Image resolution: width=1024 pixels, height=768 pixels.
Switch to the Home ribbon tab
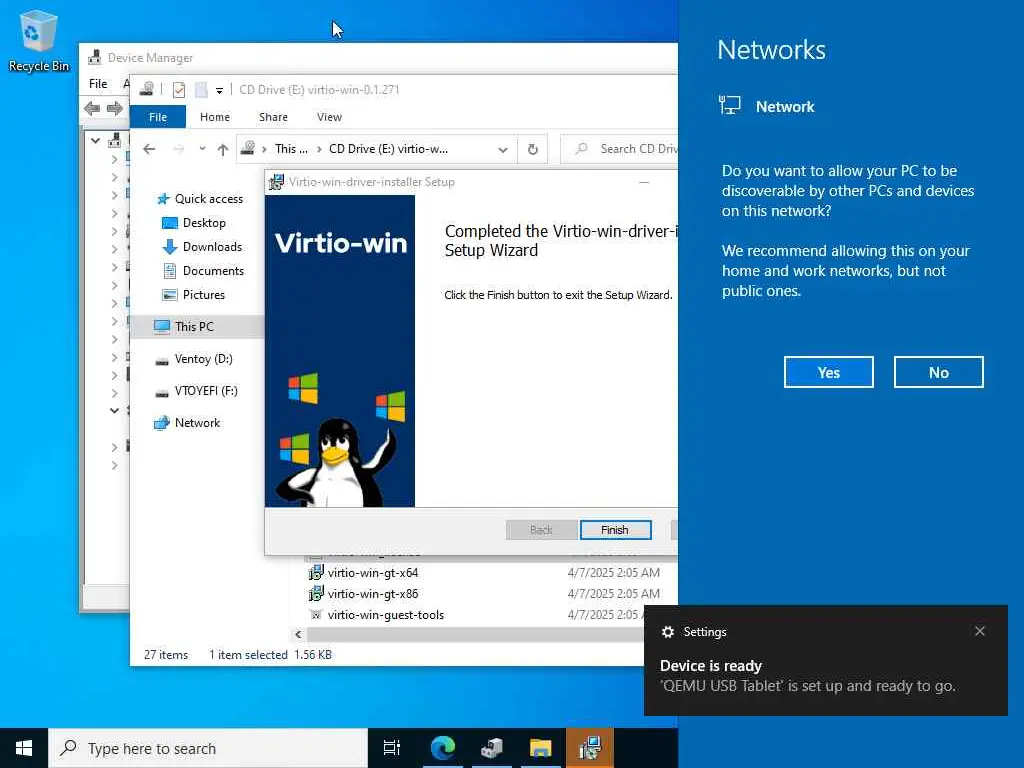pos(215,117)
